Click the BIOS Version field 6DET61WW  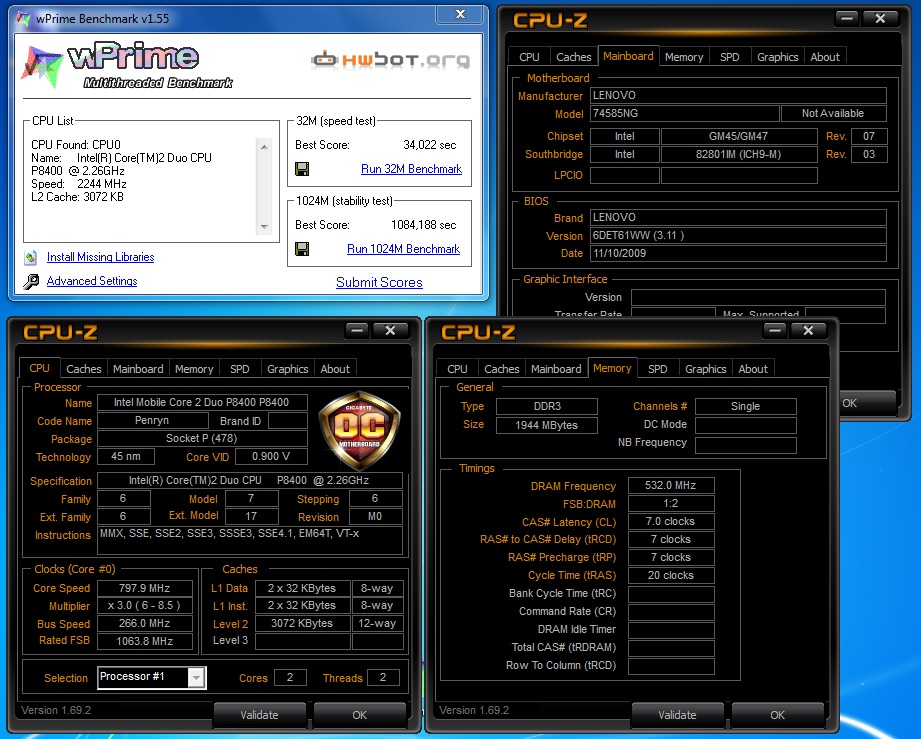738,236
